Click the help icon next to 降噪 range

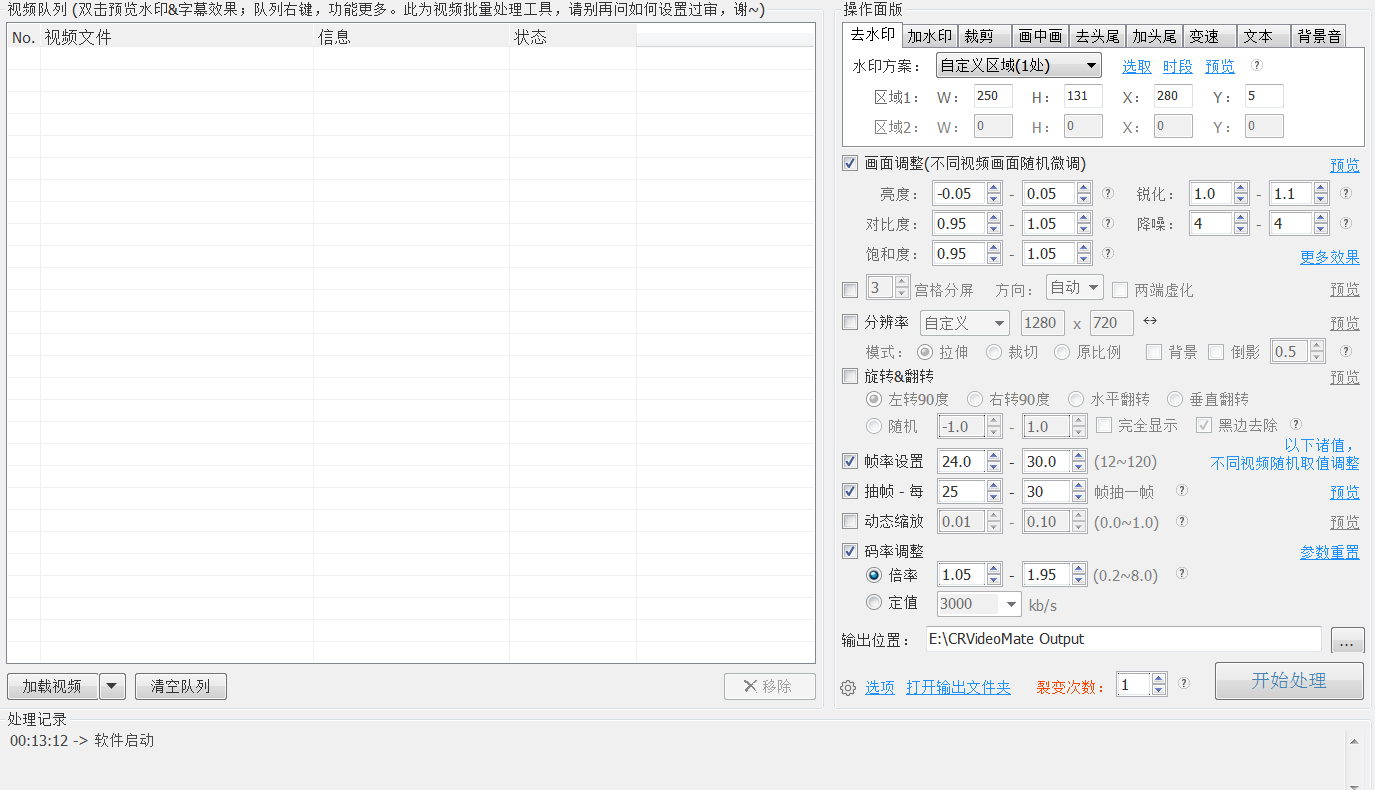pyautogui.click(x=1346, y=224)
